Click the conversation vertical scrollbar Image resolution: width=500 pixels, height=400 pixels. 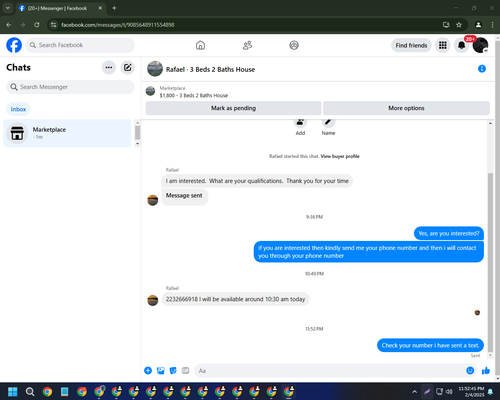(x=490, y=262)
